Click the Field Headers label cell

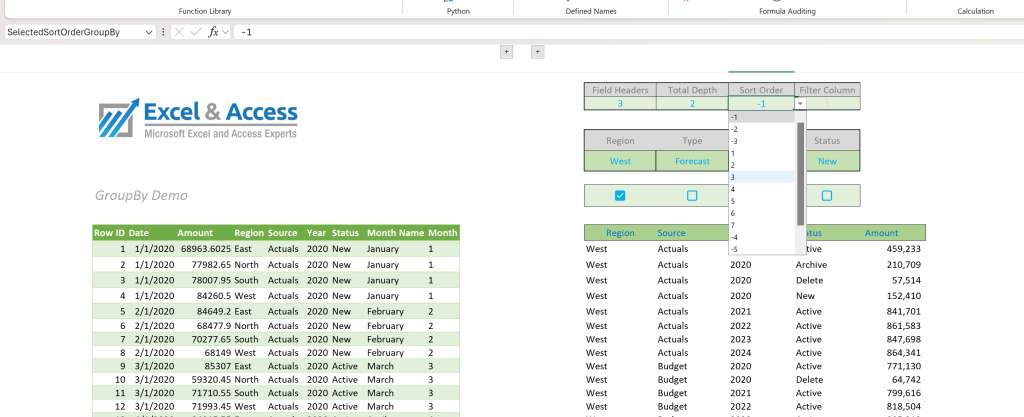620,90
